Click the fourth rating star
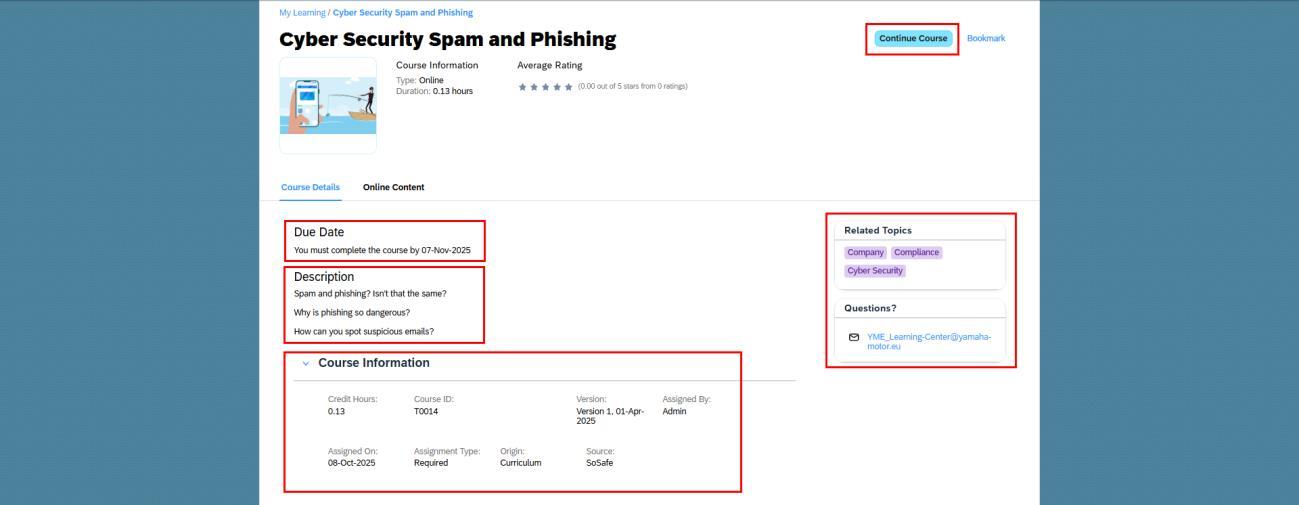Image resolution: width=1299 pixels, height=505 pixels. pos(557,86)
